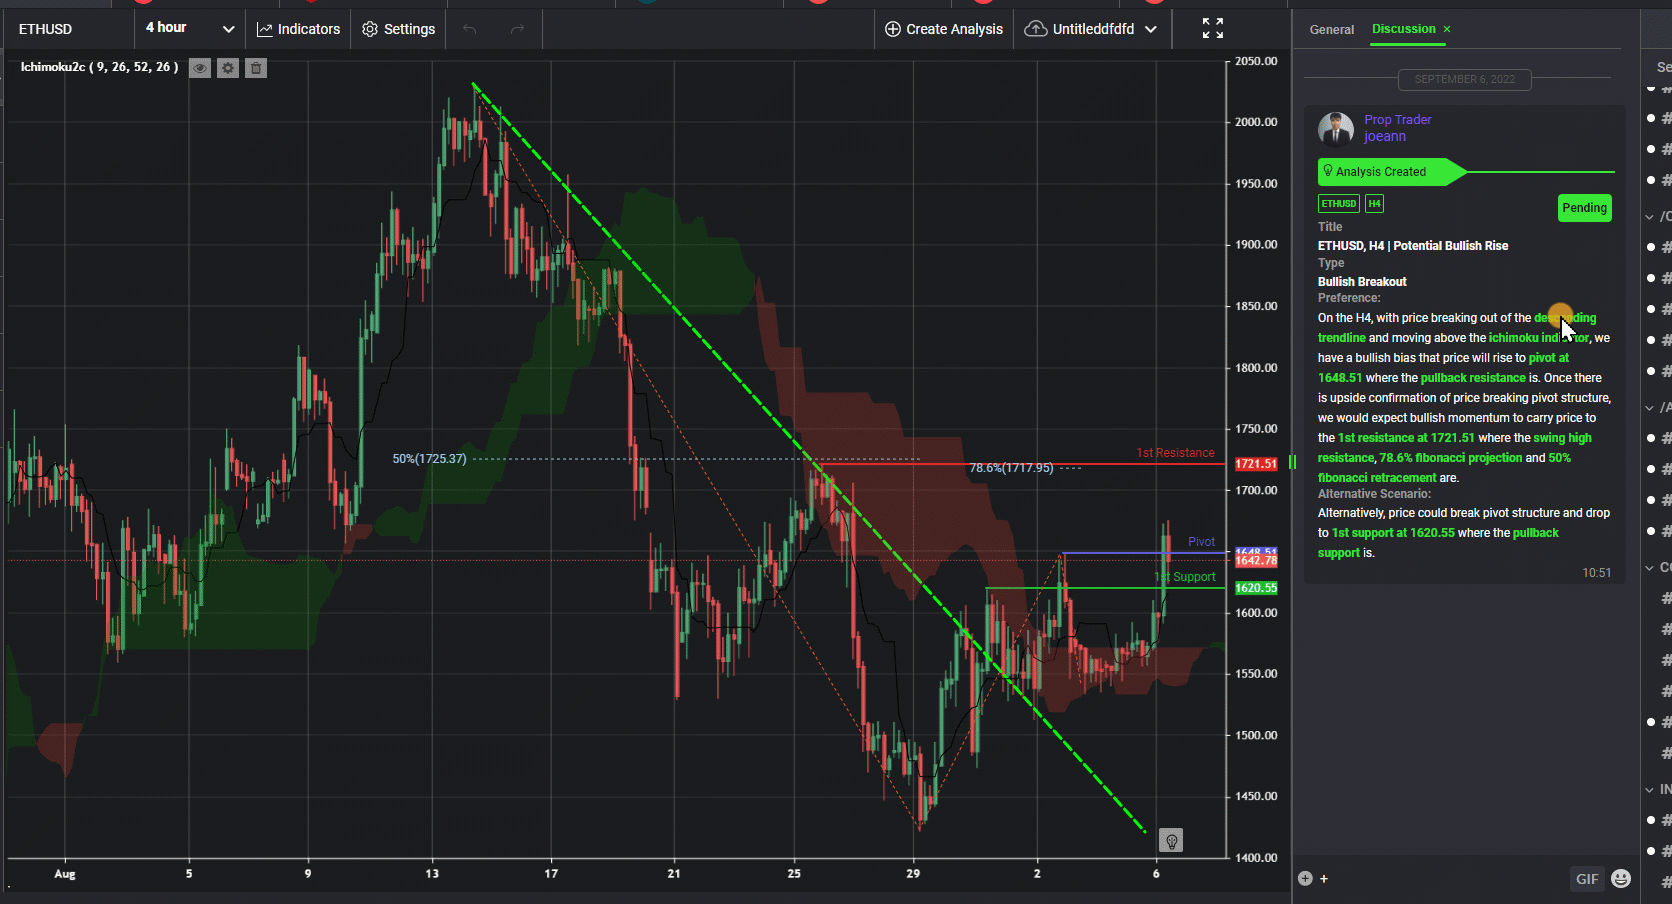Click the pullback resistance highlighted text

(x=1473, y=378)
